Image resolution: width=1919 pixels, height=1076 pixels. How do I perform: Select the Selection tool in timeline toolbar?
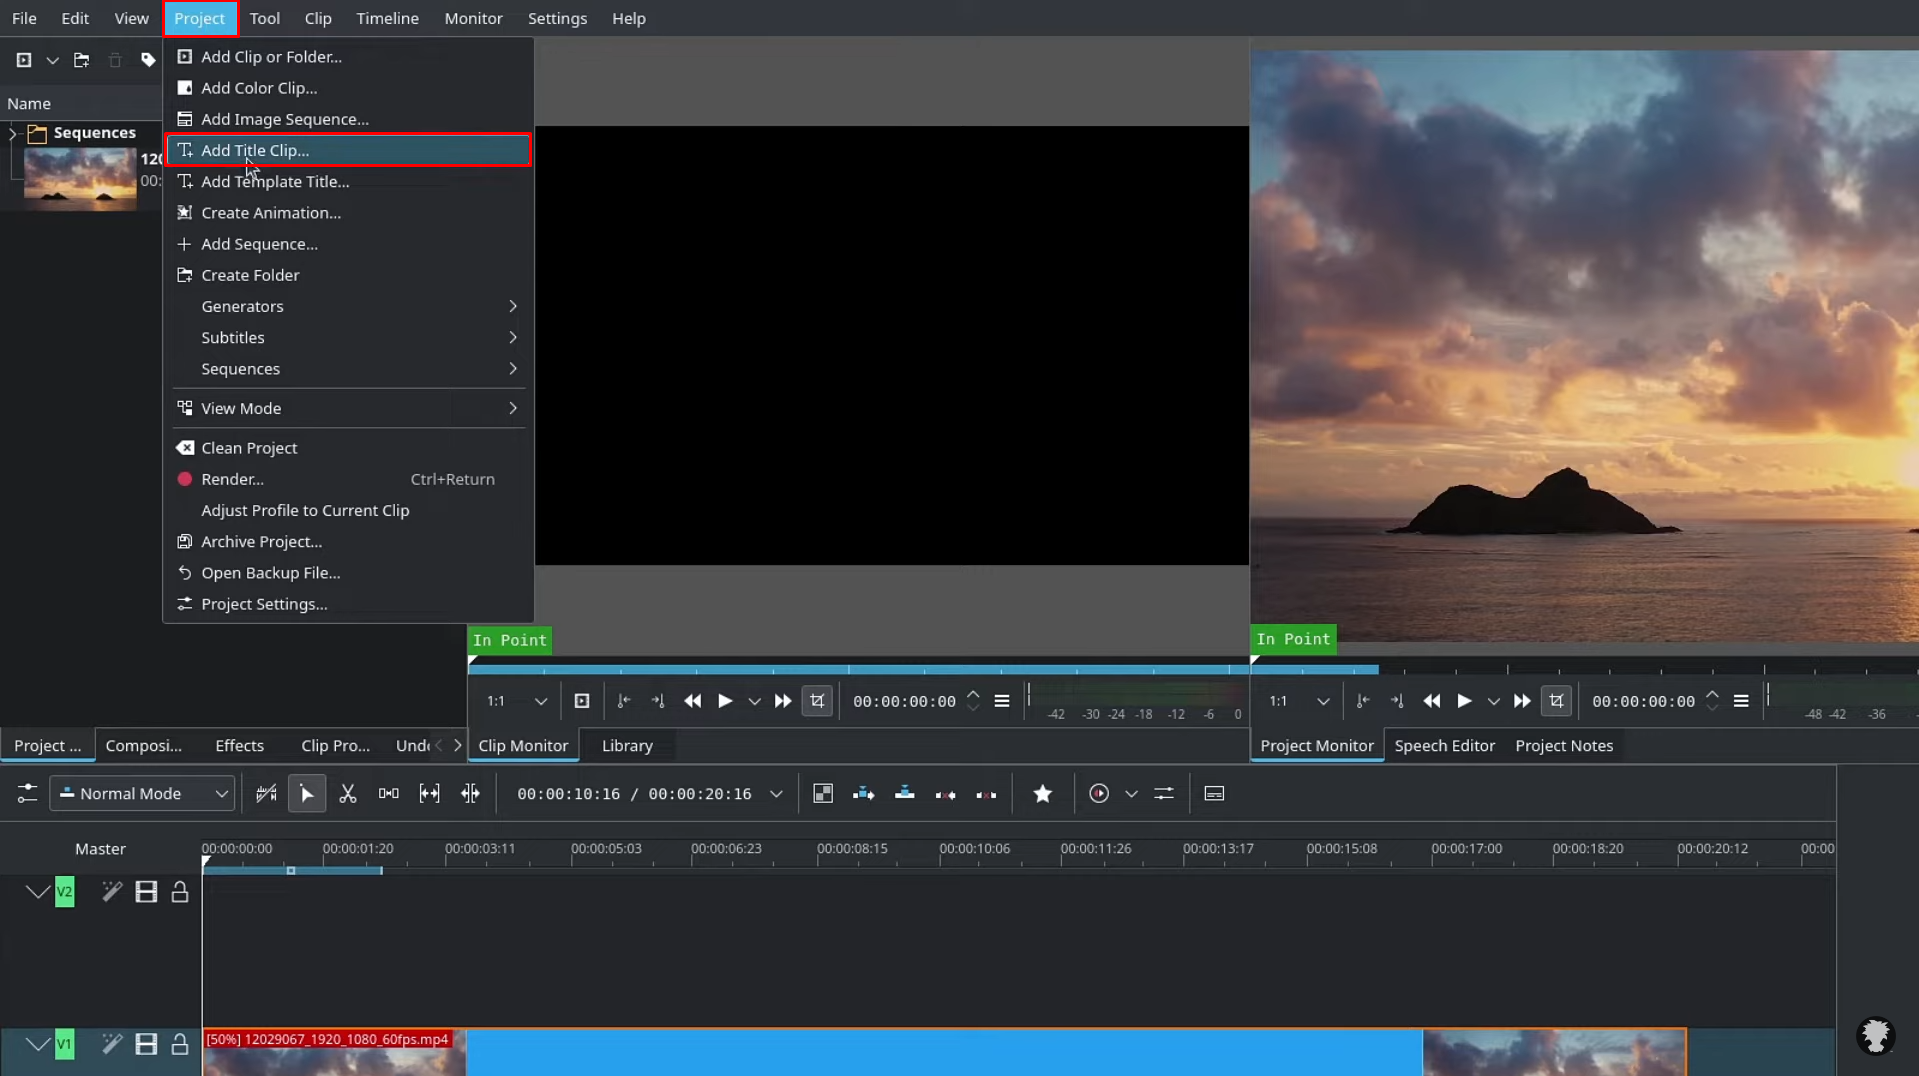(x=307, y=793)
